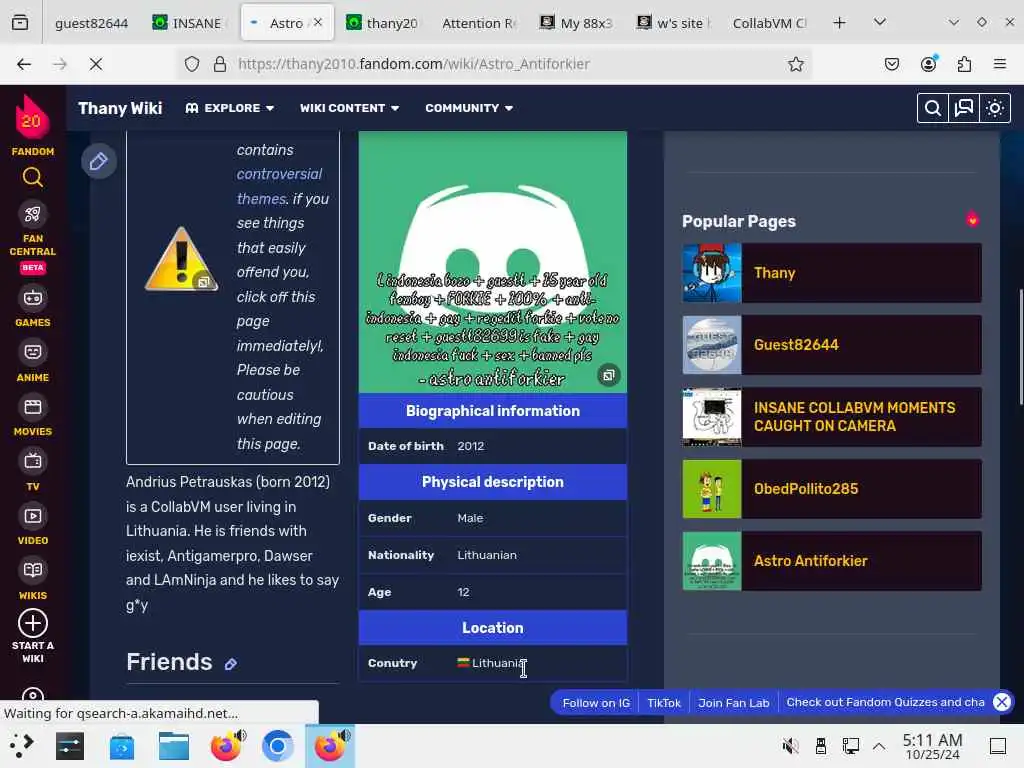Open Chromium from taskbar
This screenshot has width=1024, height=768.
278,746
